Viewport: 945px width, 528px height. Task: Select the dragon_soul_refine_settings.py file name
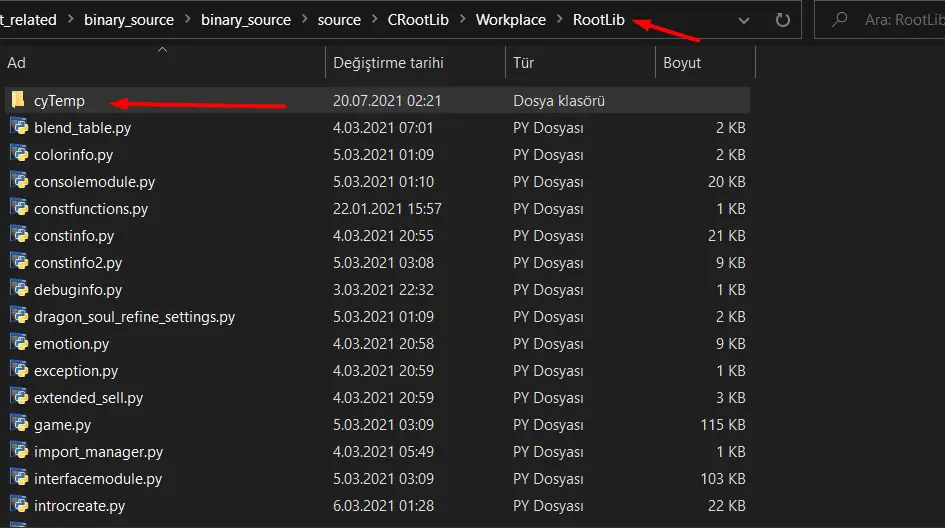pos(134,317)
